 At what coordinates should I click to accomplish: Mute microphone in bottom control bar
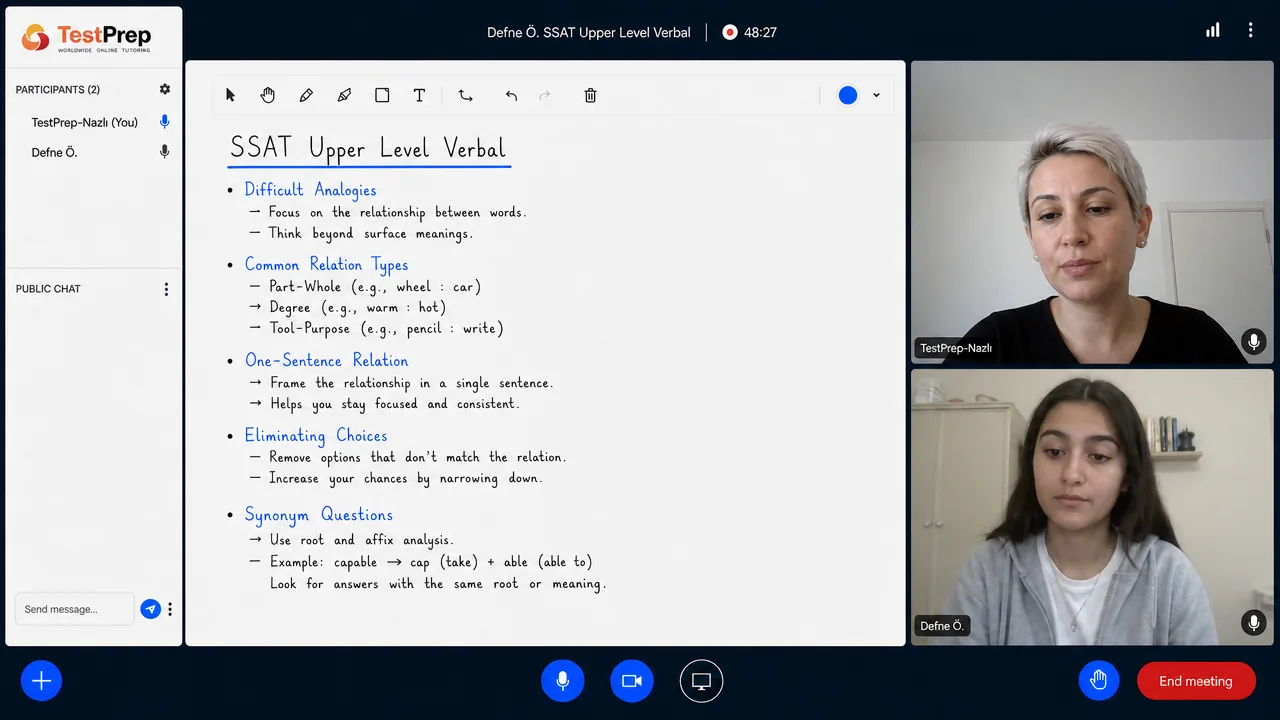click(562, 681)
